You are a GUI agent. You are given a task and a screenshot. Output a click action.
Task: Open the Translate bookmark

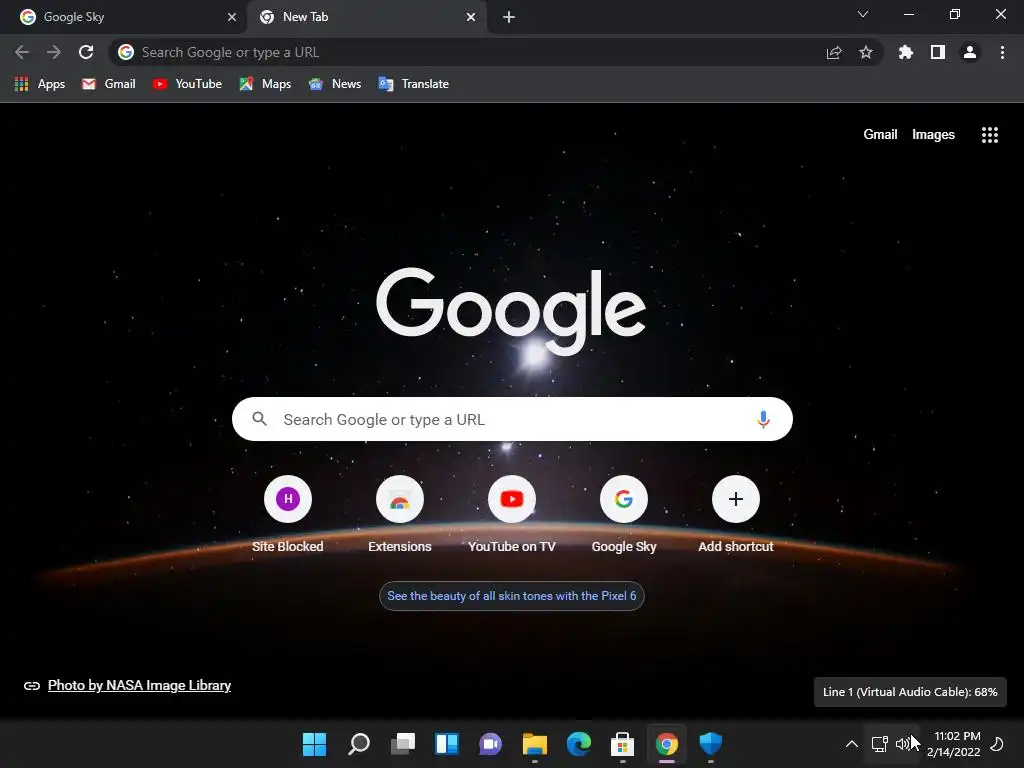[x=414, y=84]
